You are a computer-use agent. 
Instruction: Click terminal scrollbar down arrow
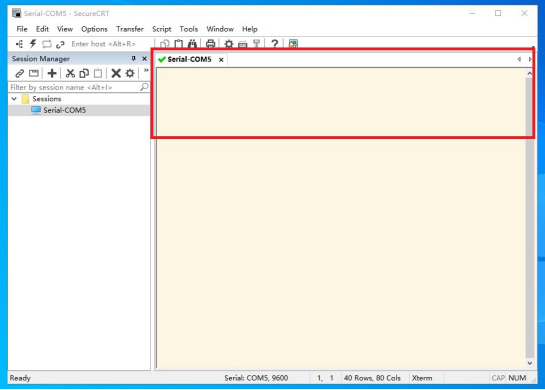(x=529, y=363)
